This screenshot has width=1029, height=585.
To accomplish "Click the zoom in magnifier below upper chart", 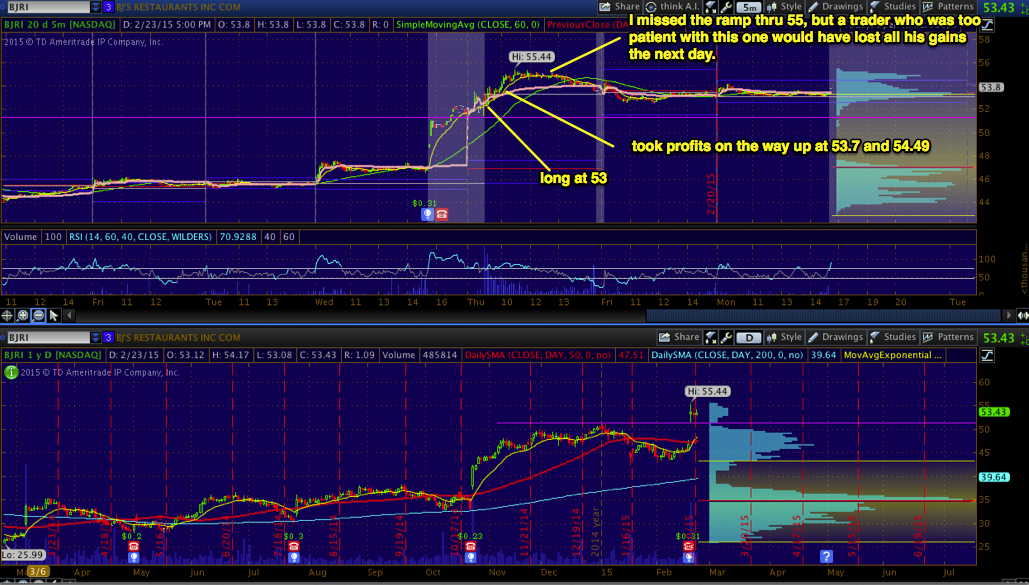I will point(23,315).
